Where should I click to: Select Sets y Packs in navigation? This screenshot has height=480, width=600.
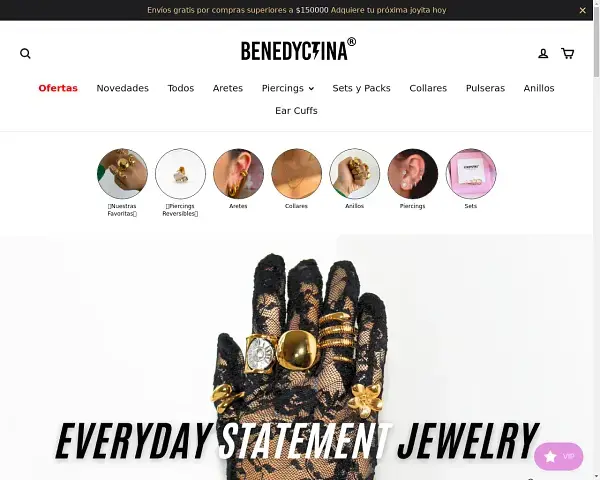coord(361,88)
